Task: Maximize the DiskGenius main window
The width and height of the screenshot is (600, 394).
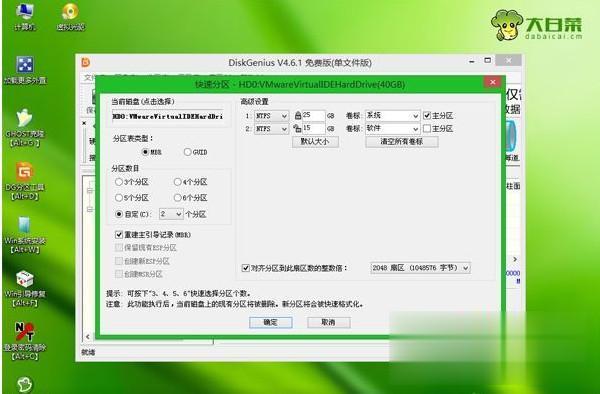Action: 487,60
